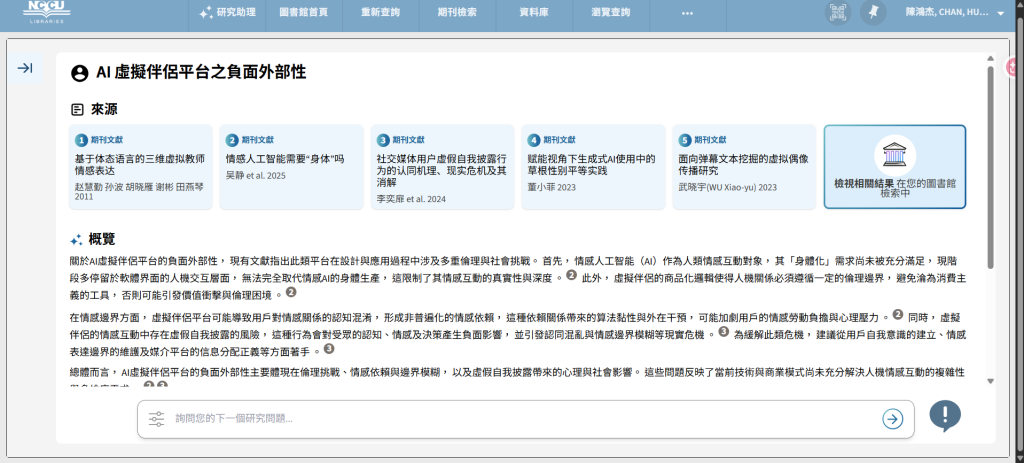Open 資料庫 databases
This screenshot has height=463, width=1024.
[534, 12]
